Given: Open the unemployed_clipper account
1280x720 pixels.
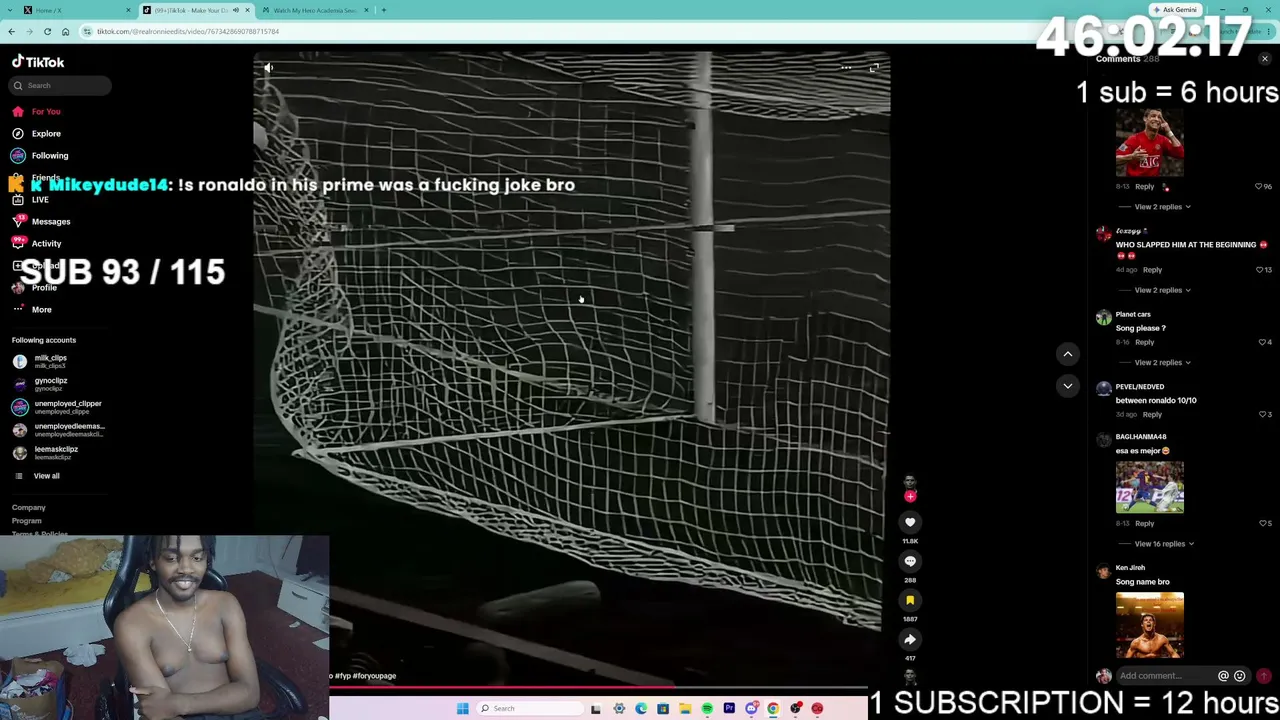Looking at the screenshot, I should tap(58, 407).
